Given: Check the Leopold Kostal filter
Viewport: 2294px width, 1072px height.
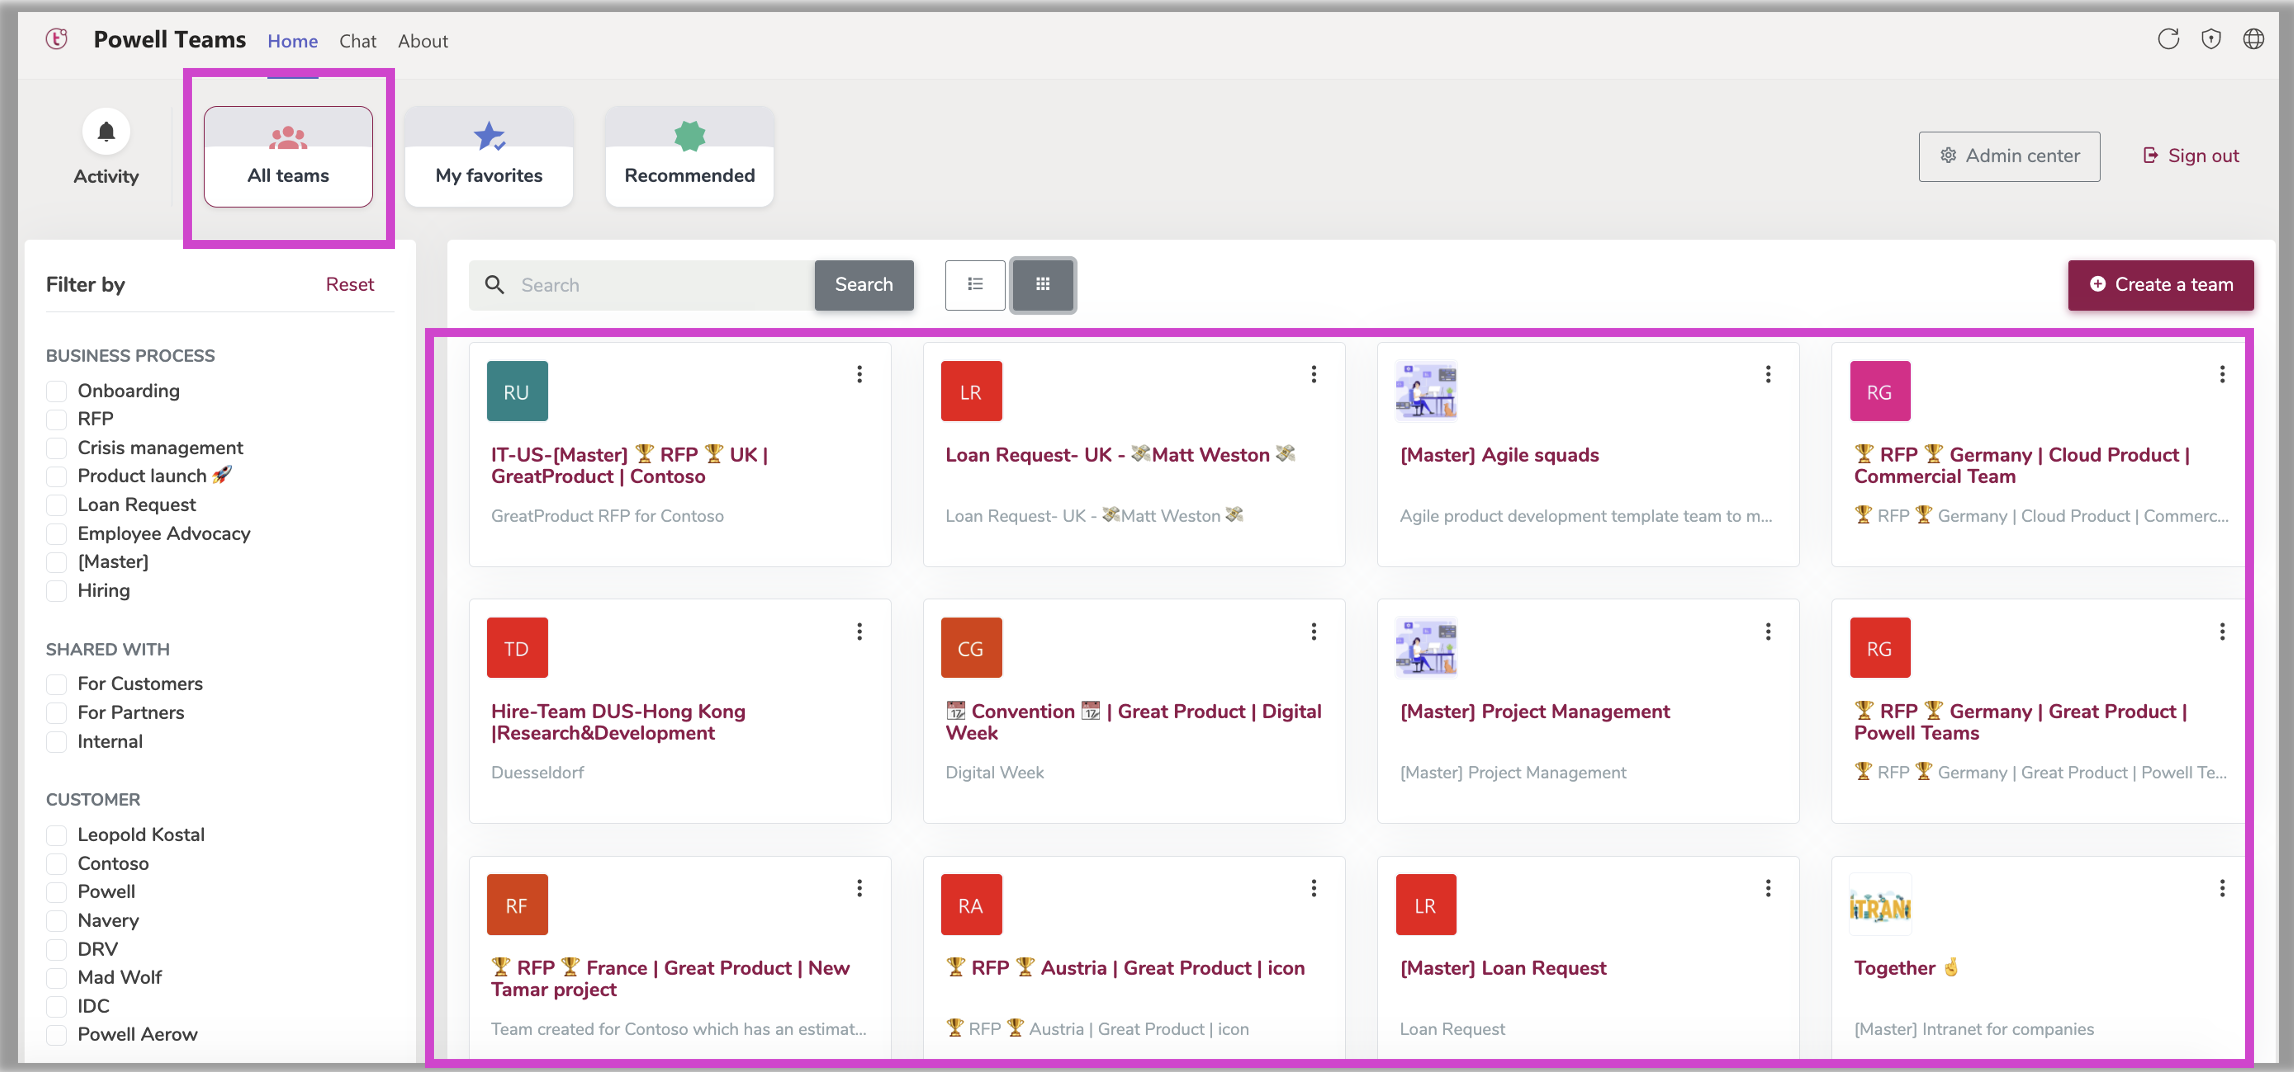Looking at the screenshot, I should (57, 835).
